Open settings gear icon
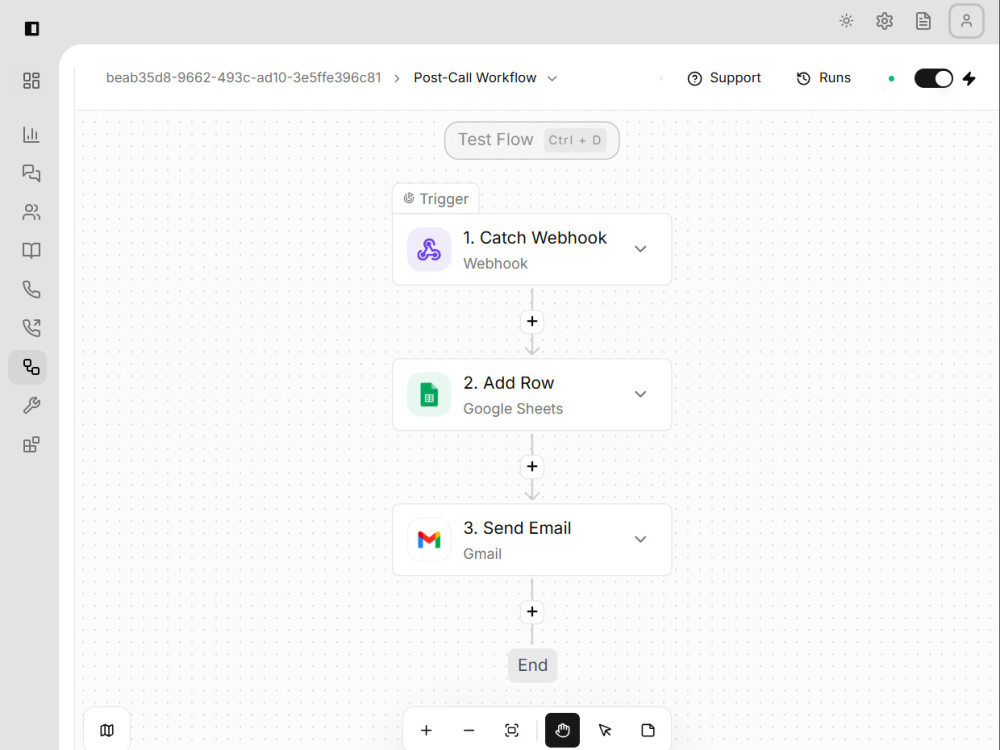Screen dimensions: 1000x750 click(885, 21)
